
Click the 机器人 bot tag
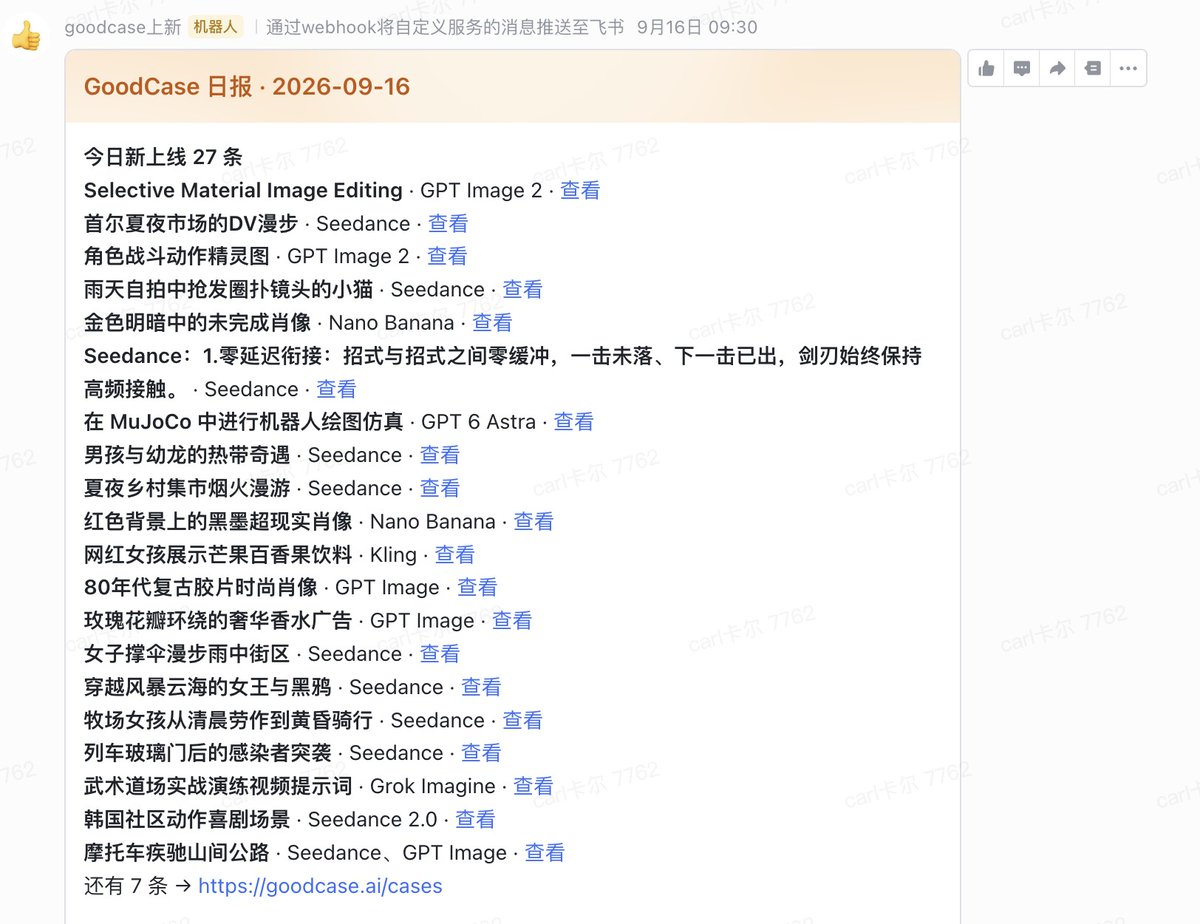point(215,27)
